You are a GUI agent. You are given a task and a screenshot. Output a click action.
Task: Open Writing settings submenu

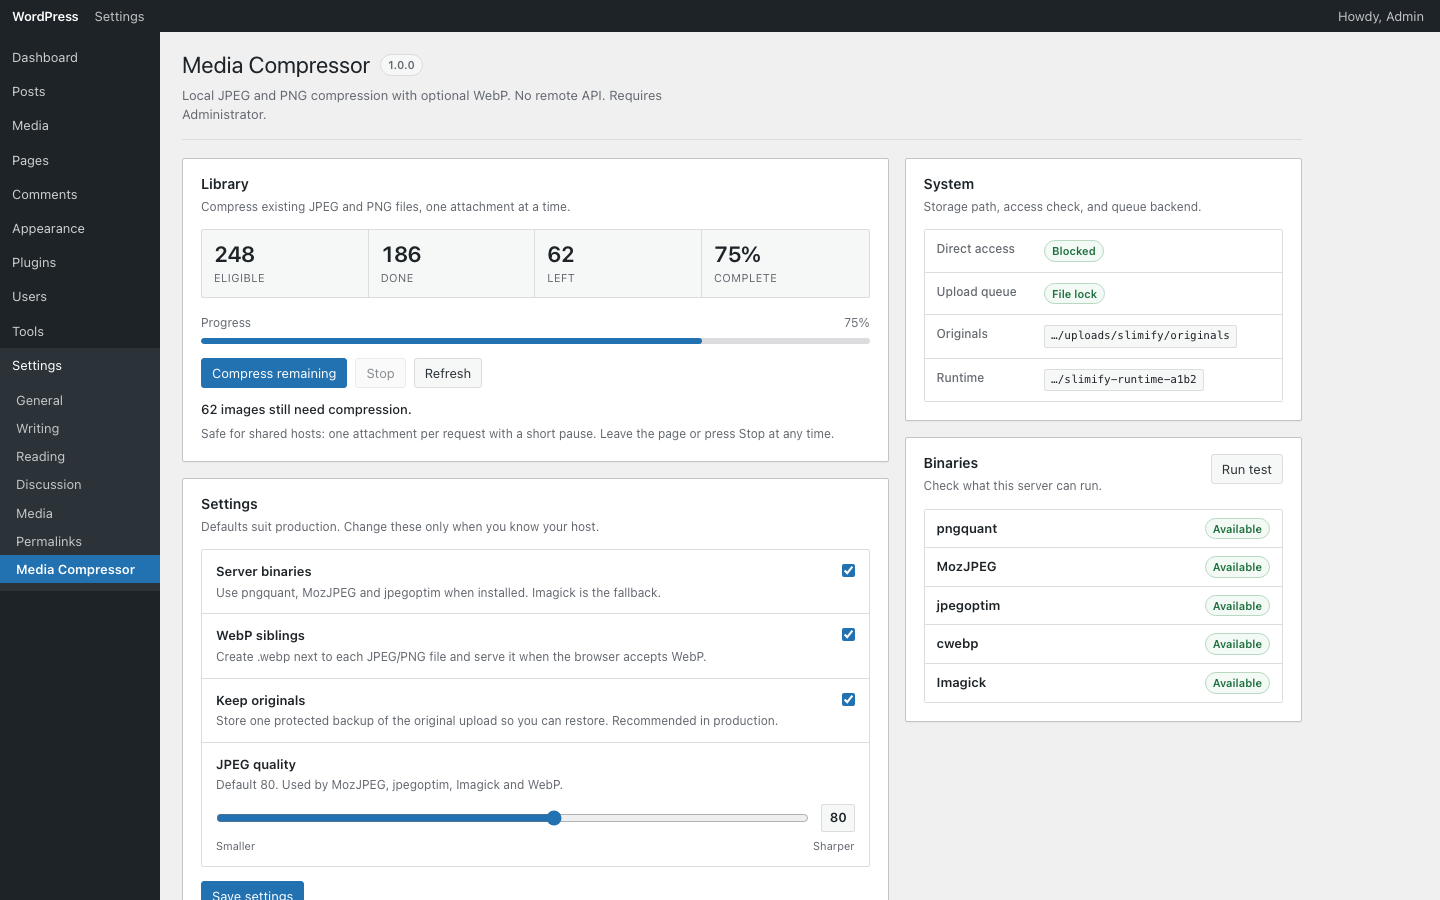pos(80,428)
